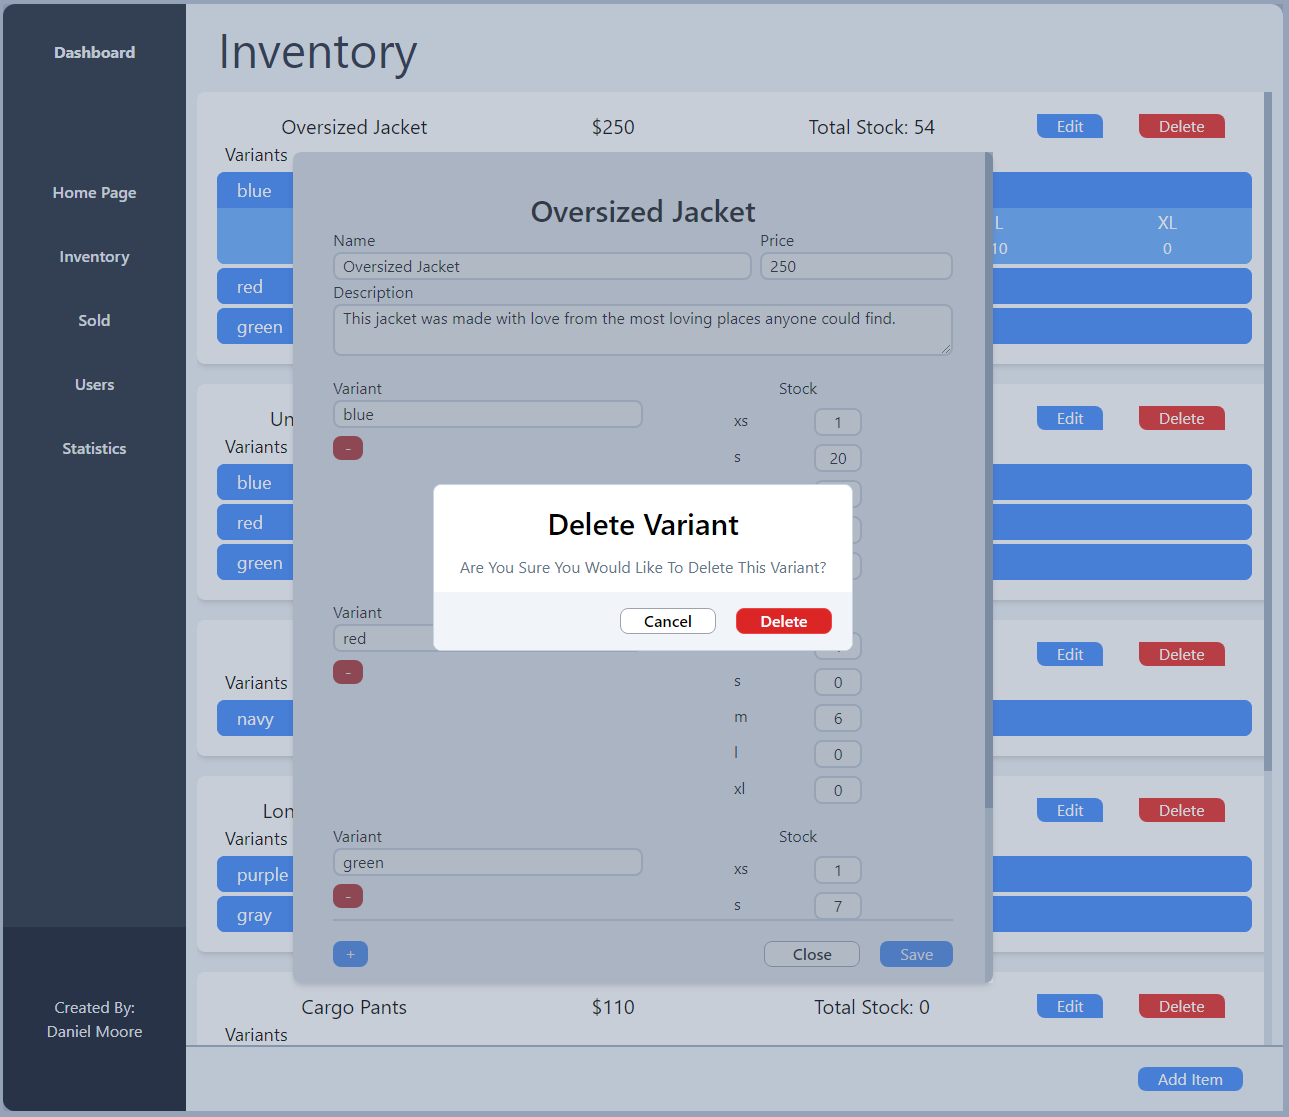Delete the Oversized Jacket item
The image size is (1289, 1117).
point(1181,126)
